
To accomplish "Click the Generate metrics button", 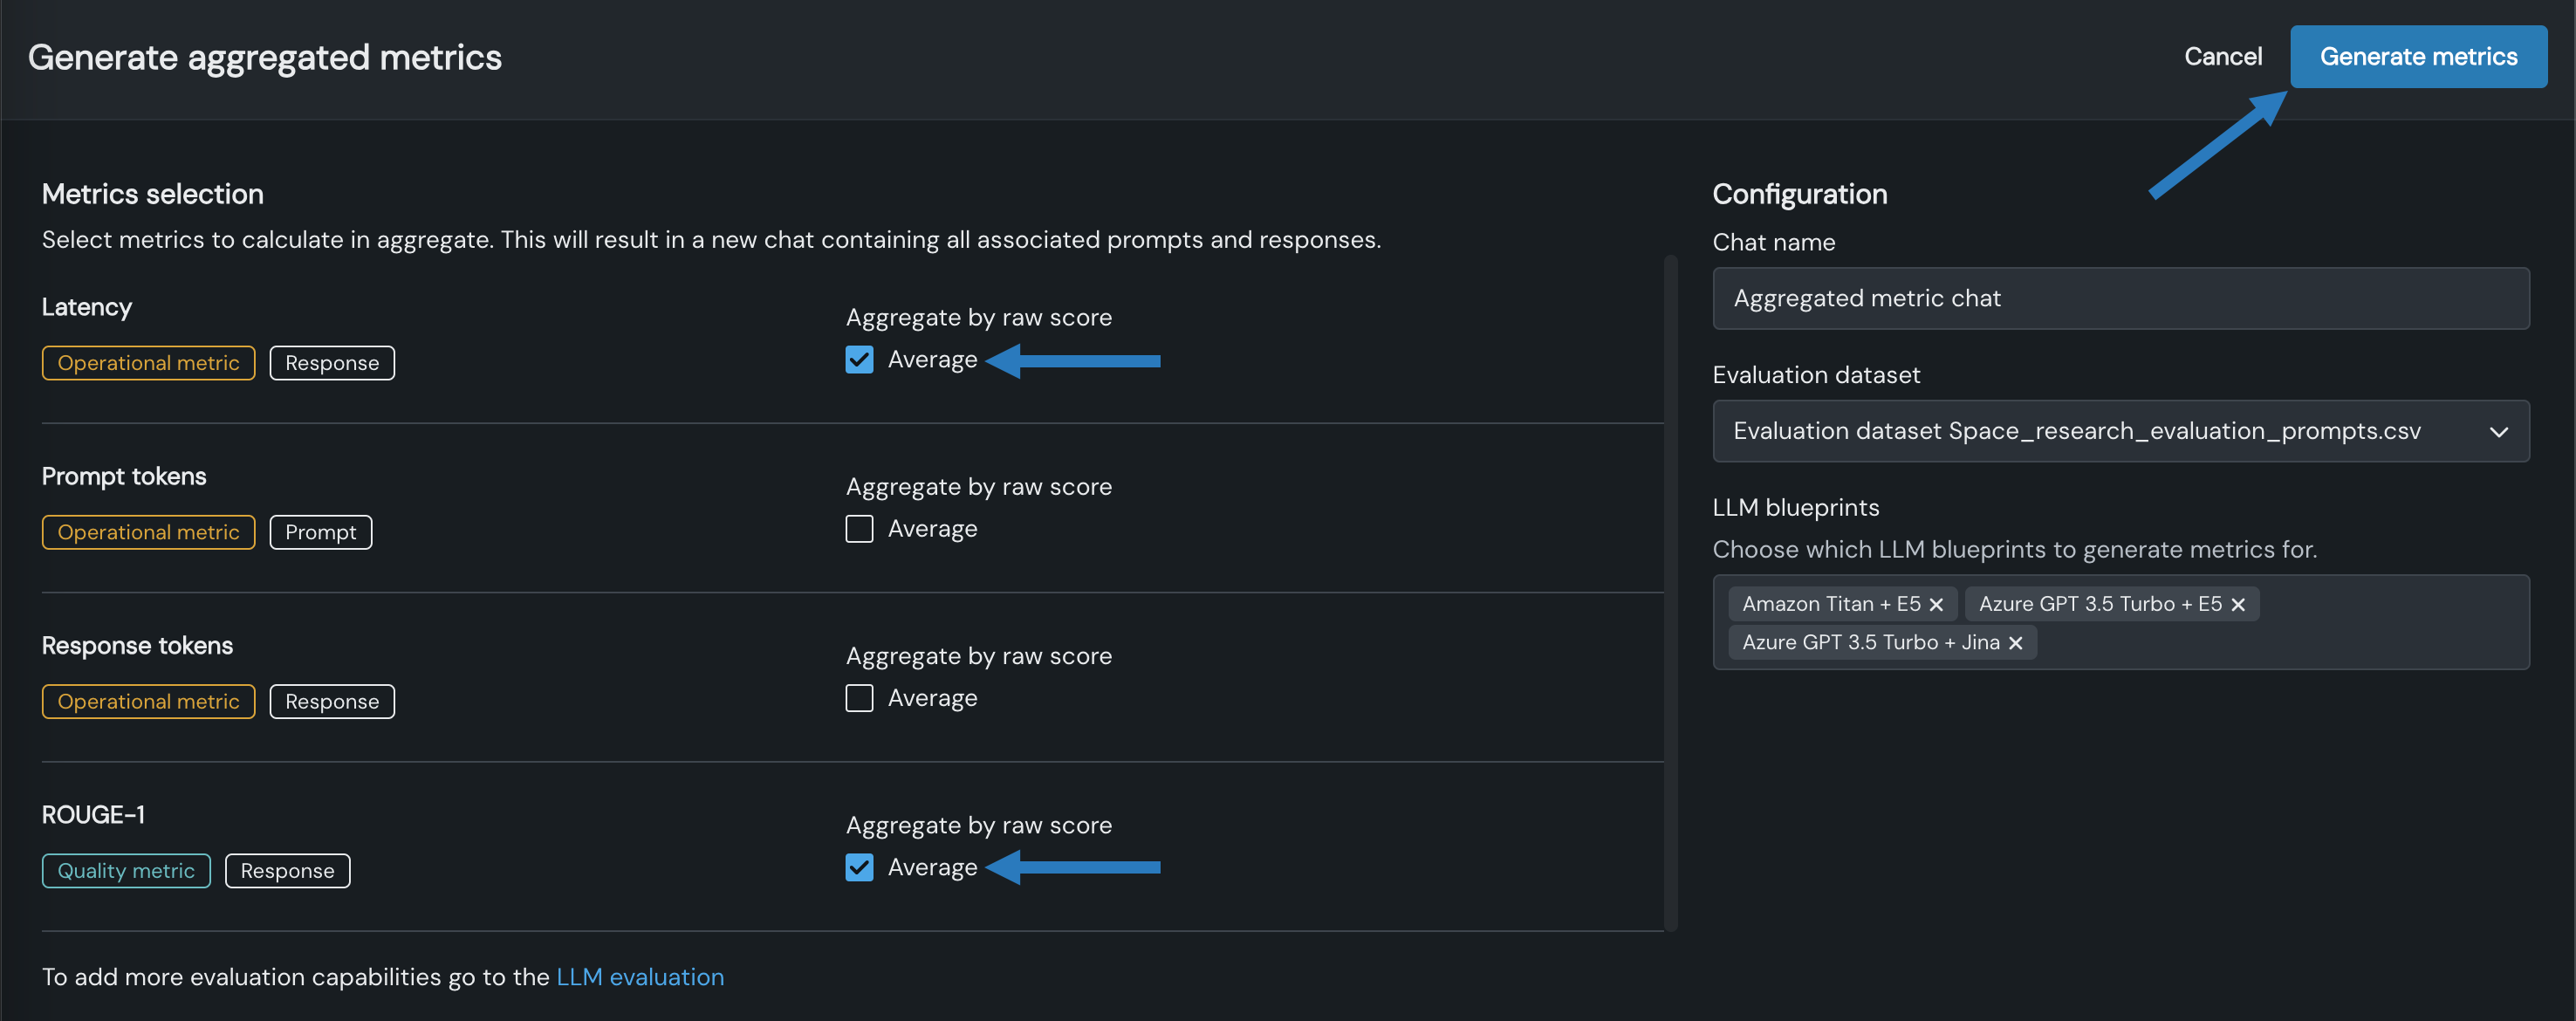I will (2417, 57).
